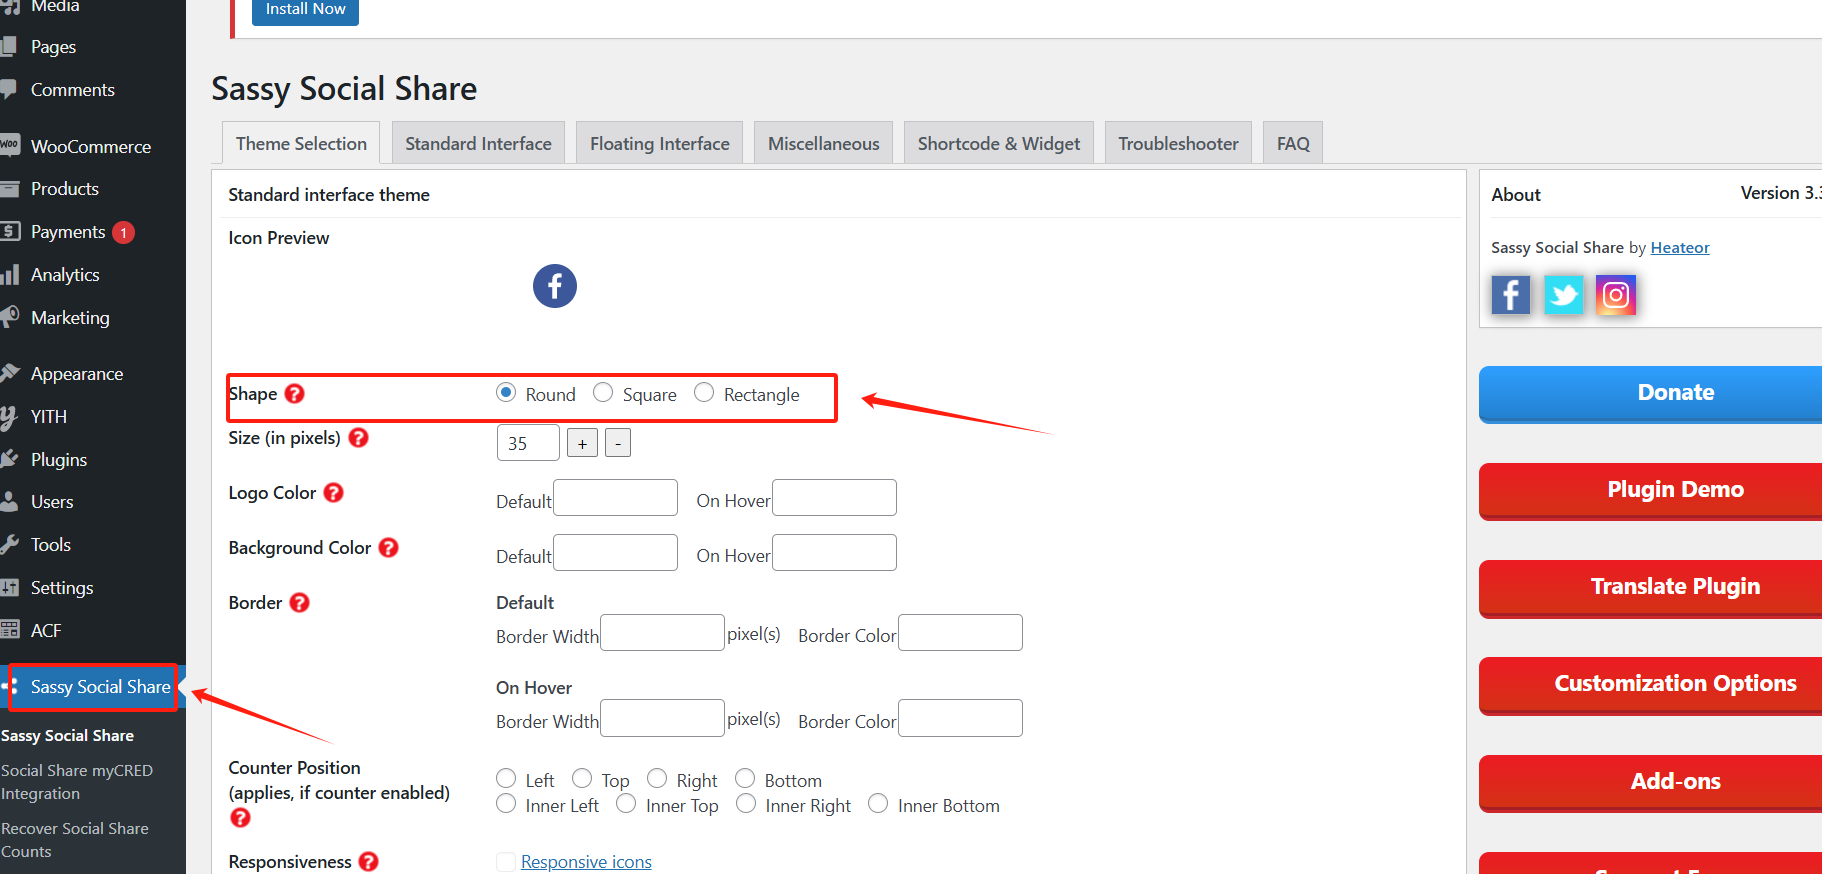Open the ACF menu
The image size is (1822, 874).
[x=46, y=631]
